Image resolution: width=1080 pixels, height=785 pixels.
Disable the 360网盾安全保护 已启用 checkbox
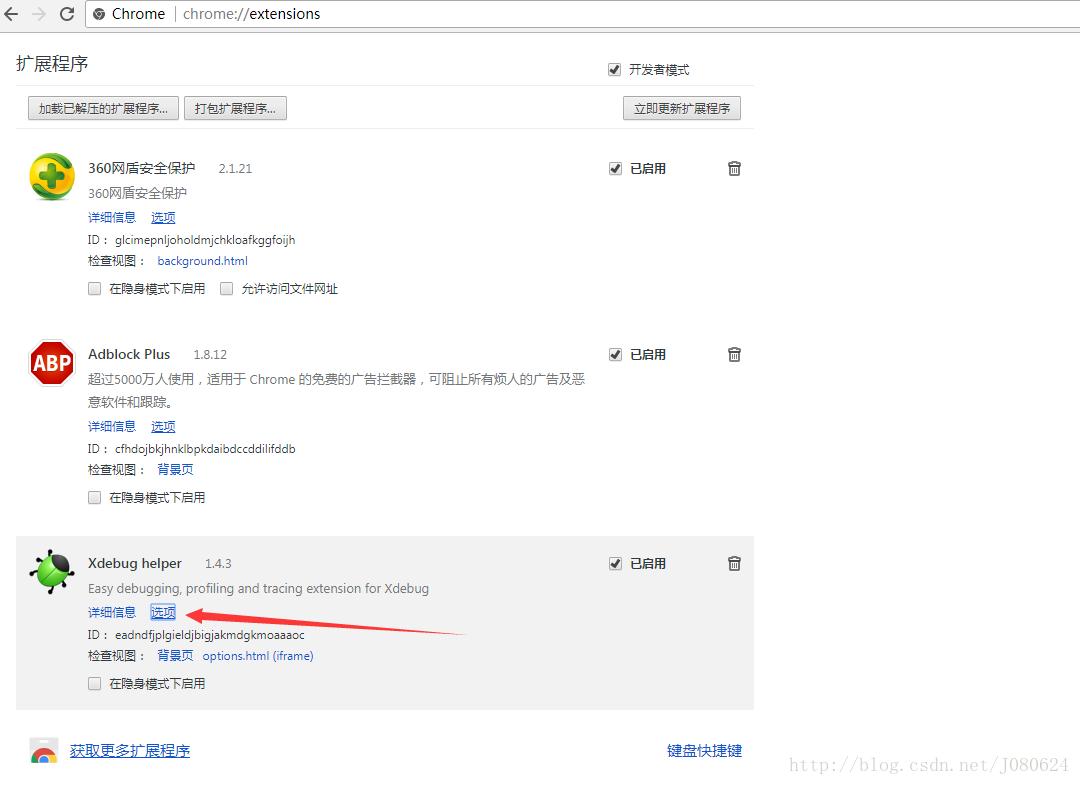pyautogui.click(x=615, y=169)
